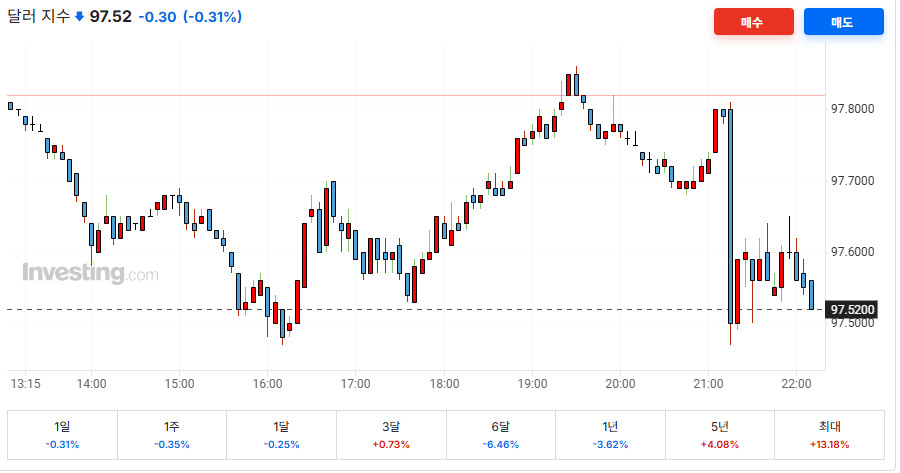Click the red 매수 buy button
The image size is (900, 473).
[753, 22]
